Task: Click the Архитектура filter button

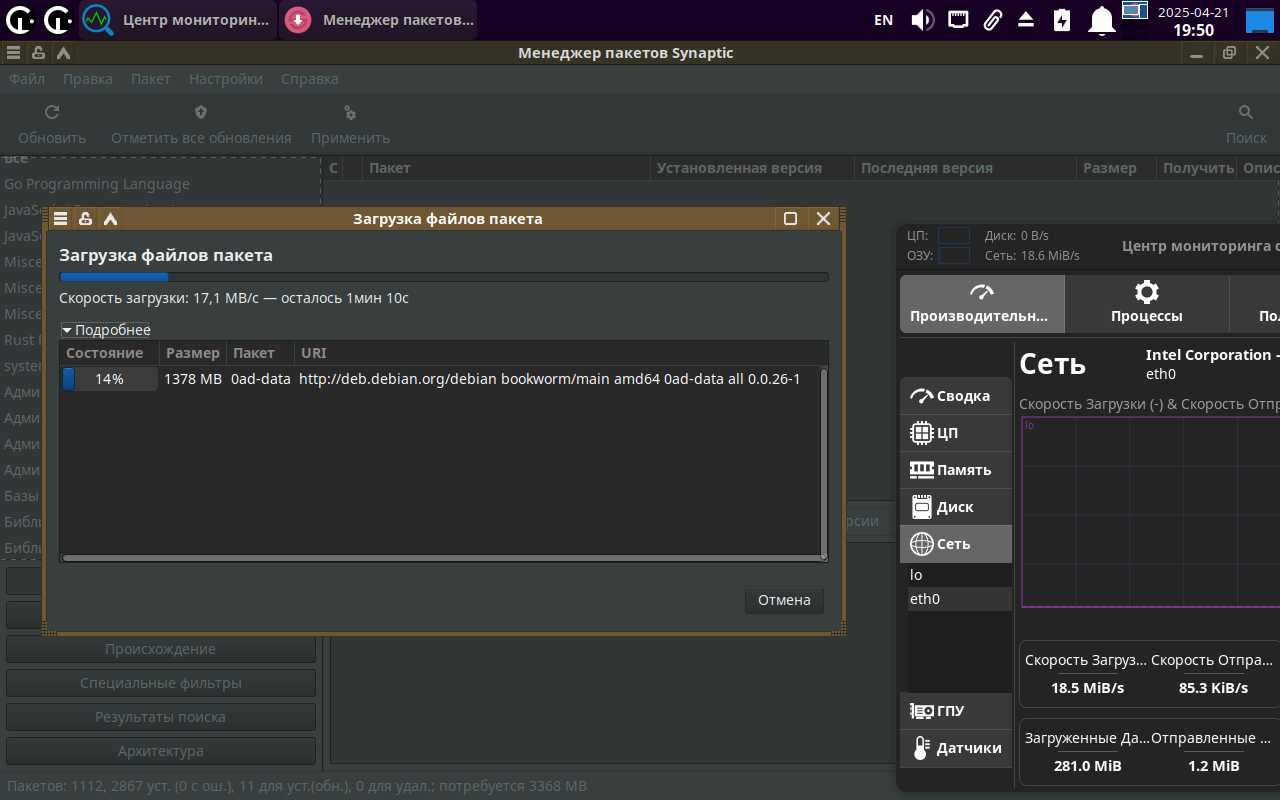Action: [161, 751]
